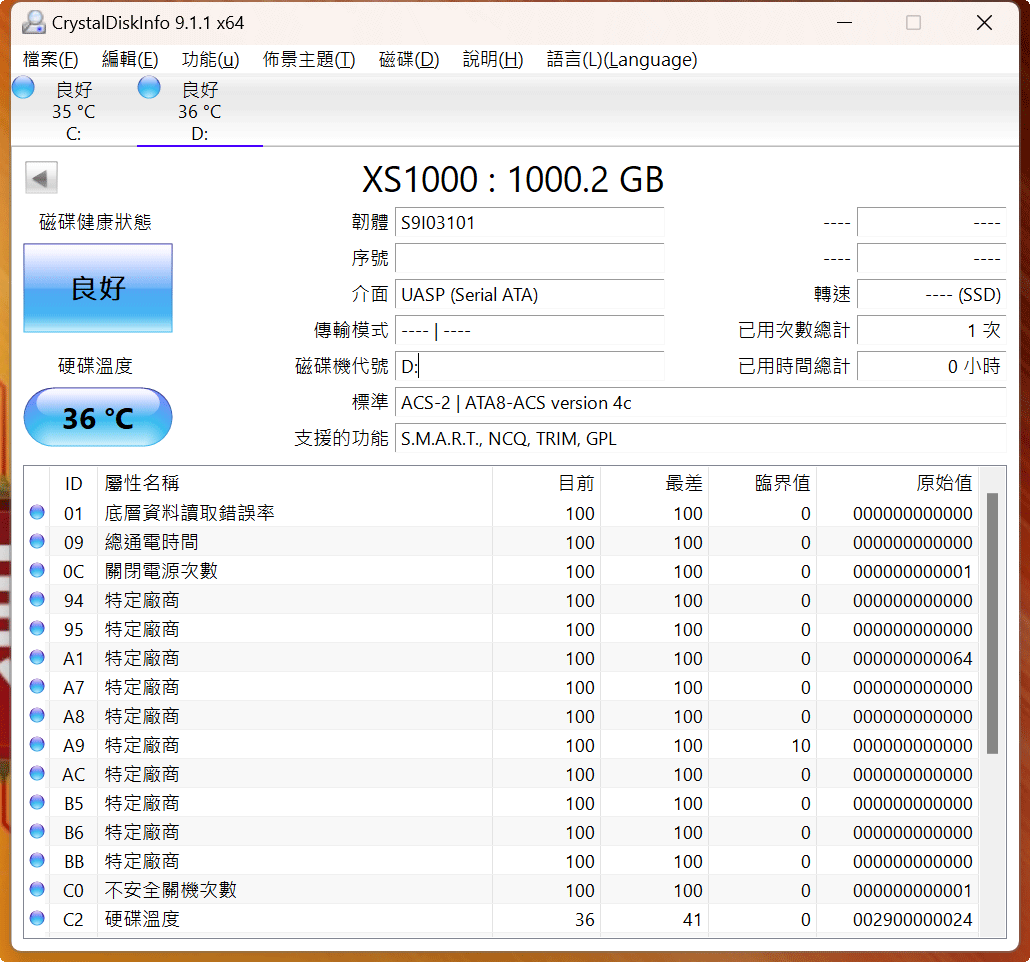Open the 語言(L)(Language) menu
1030x962 pixels.
pyautogui.click(x=621, y=60)
